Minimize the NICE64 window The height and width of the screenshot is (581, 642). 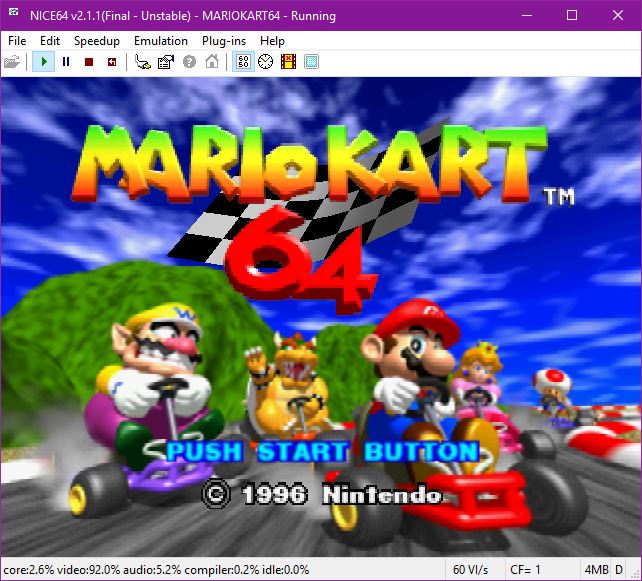tap(527, 16)
